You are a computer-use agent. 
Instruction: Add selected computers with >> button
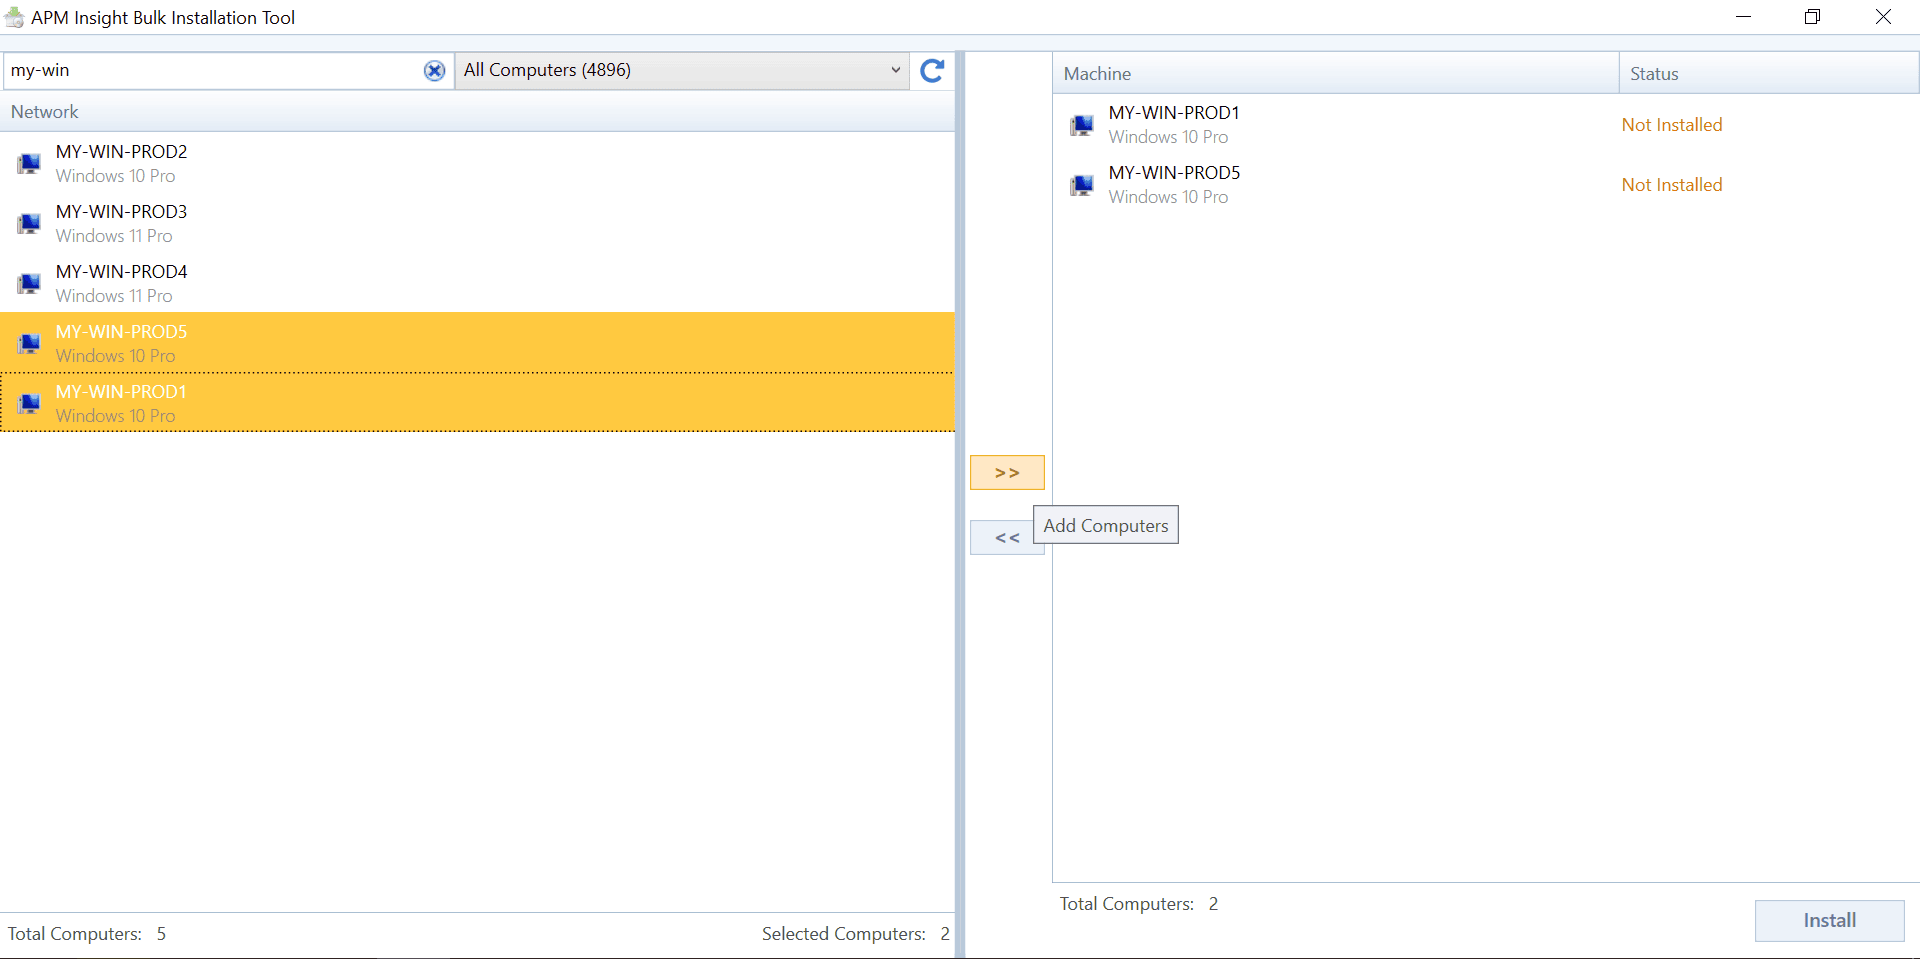[x=1007, y=473]
